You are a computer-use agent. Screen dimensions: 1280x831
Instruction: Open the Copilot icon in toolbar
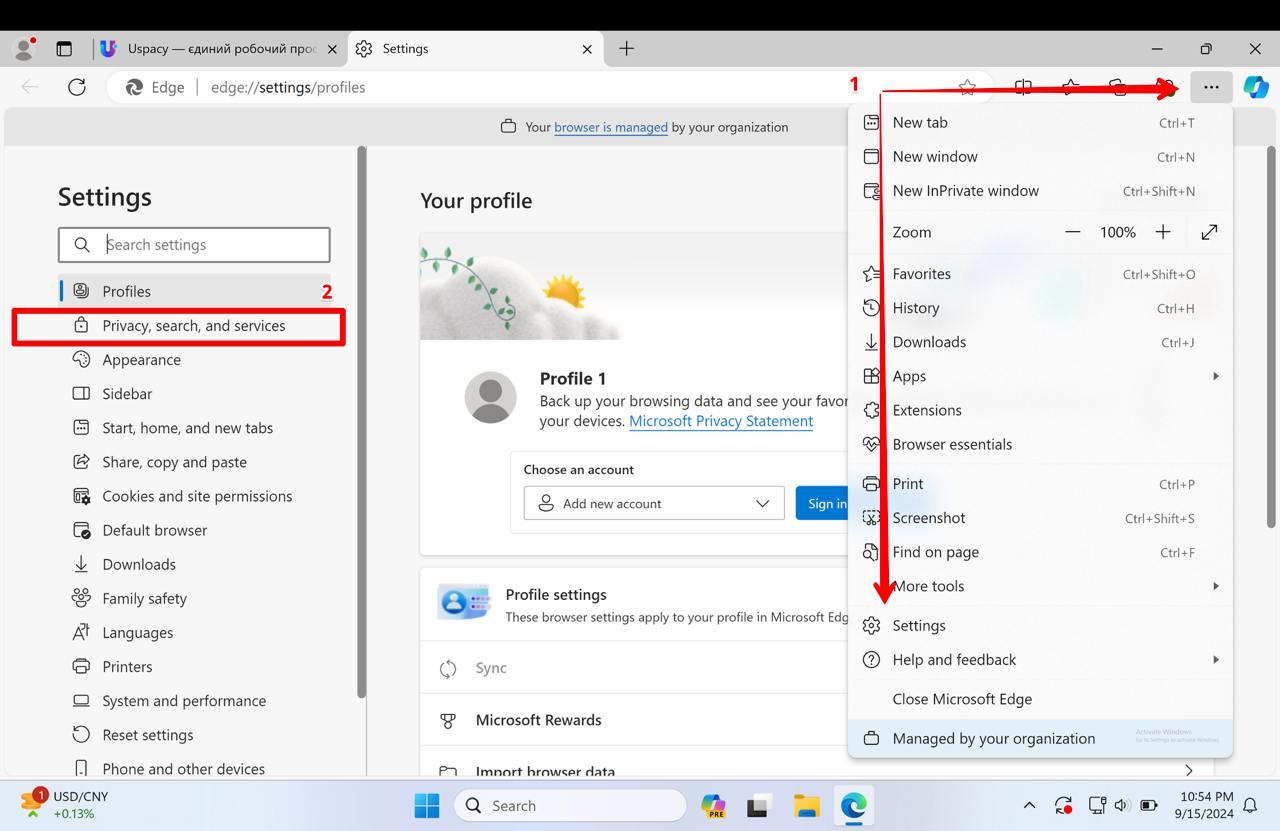[x=1256, y=87]
